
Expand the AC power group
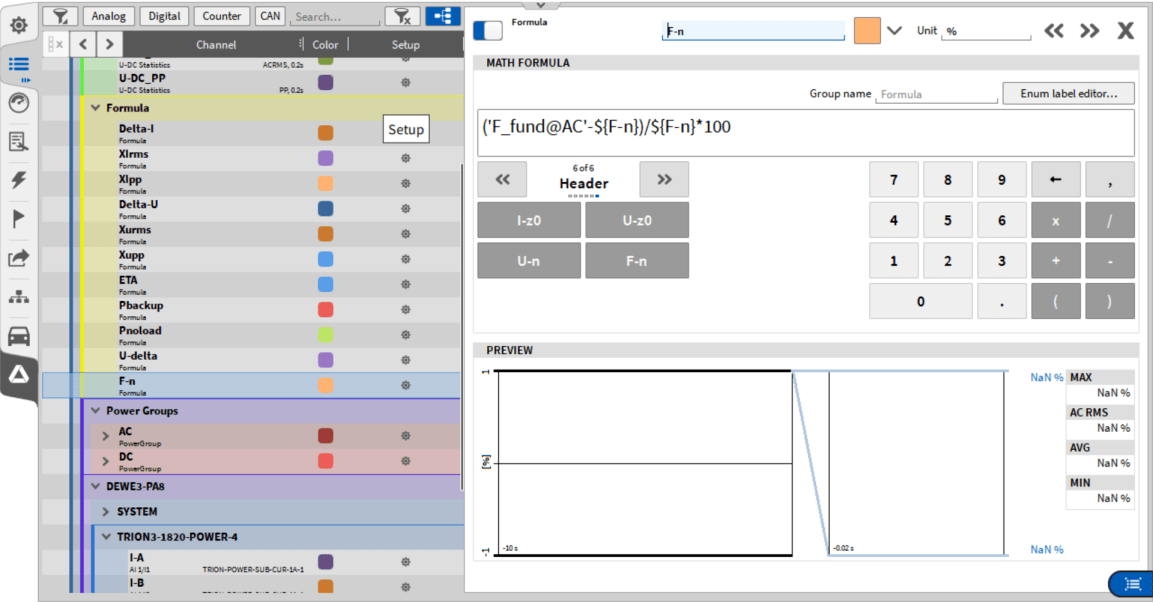pos(105,436)
